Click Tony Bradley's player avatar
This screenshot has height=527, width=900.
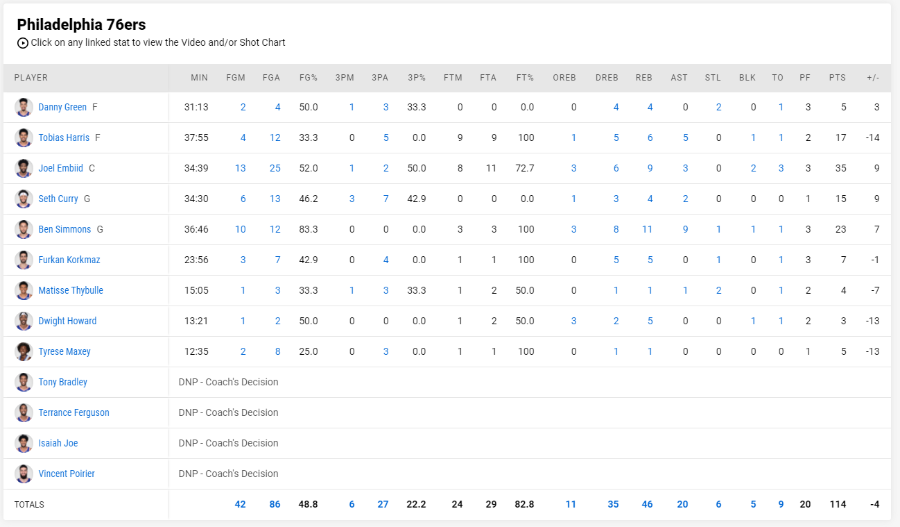(x=24, y=382)
